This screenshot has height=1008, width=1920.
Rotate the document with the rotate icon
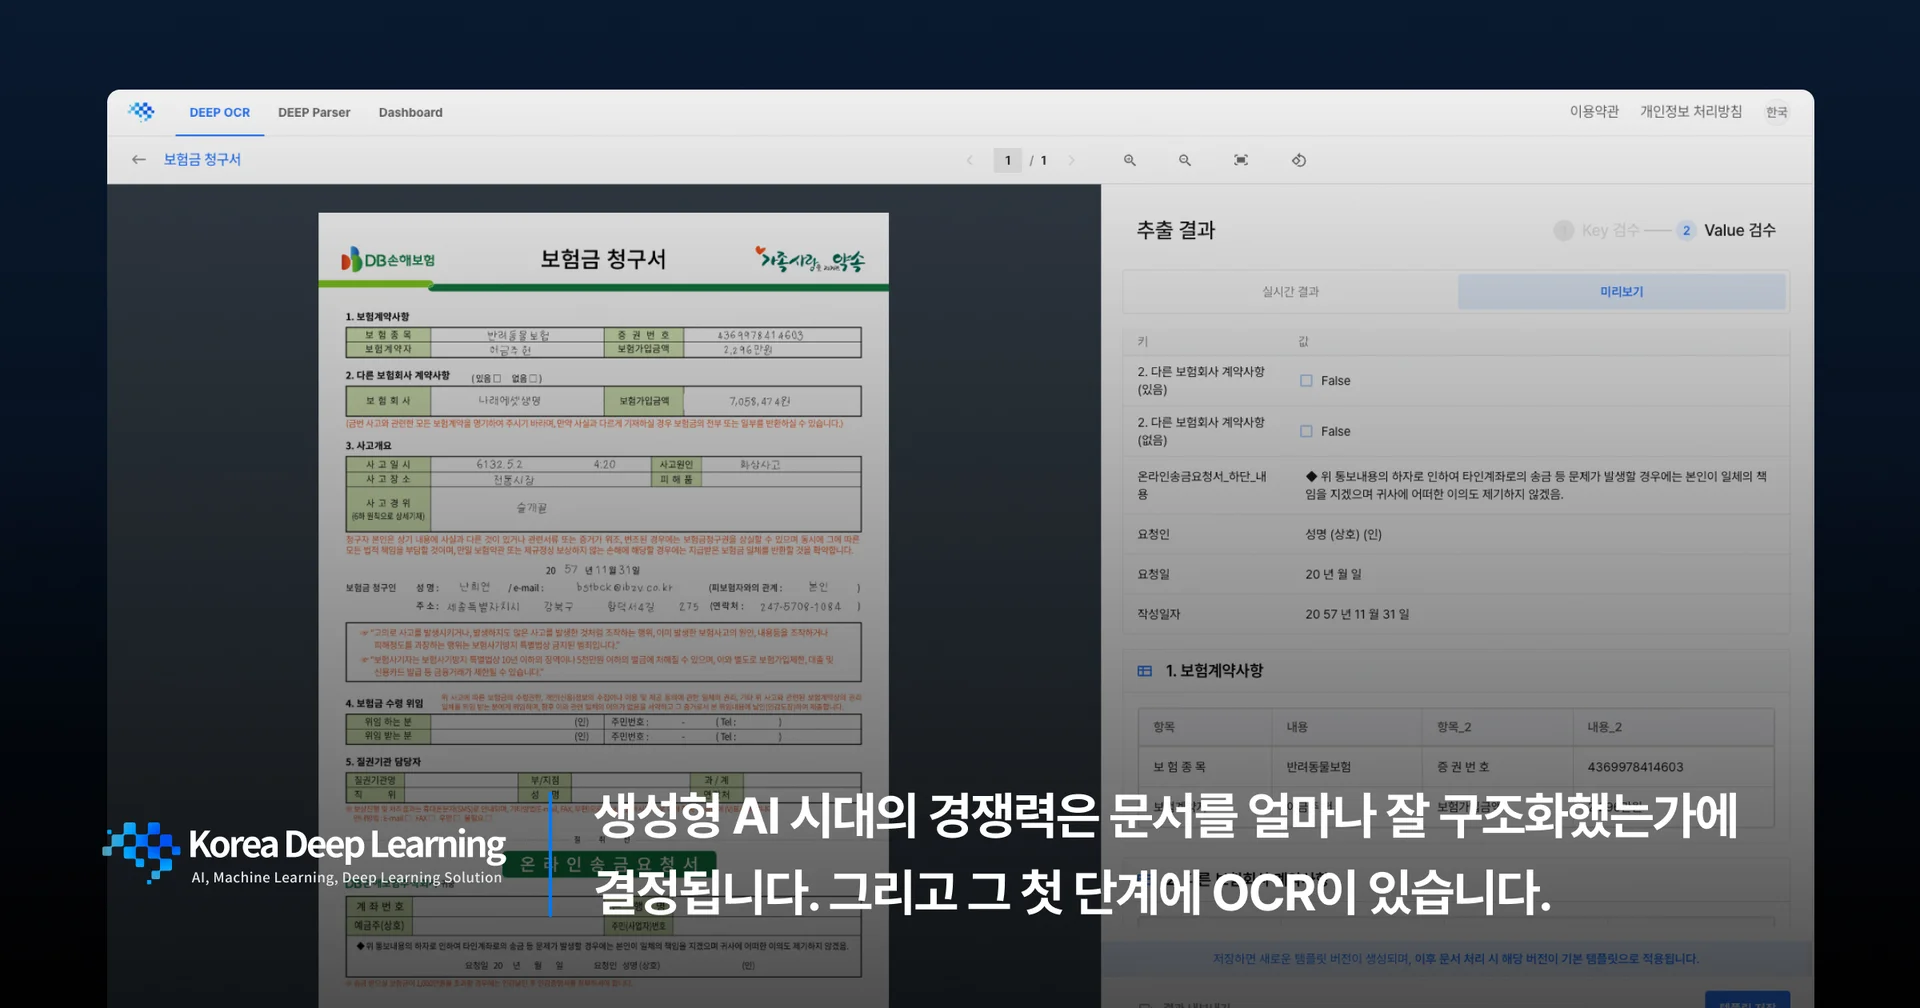[x=1298, y=160]
